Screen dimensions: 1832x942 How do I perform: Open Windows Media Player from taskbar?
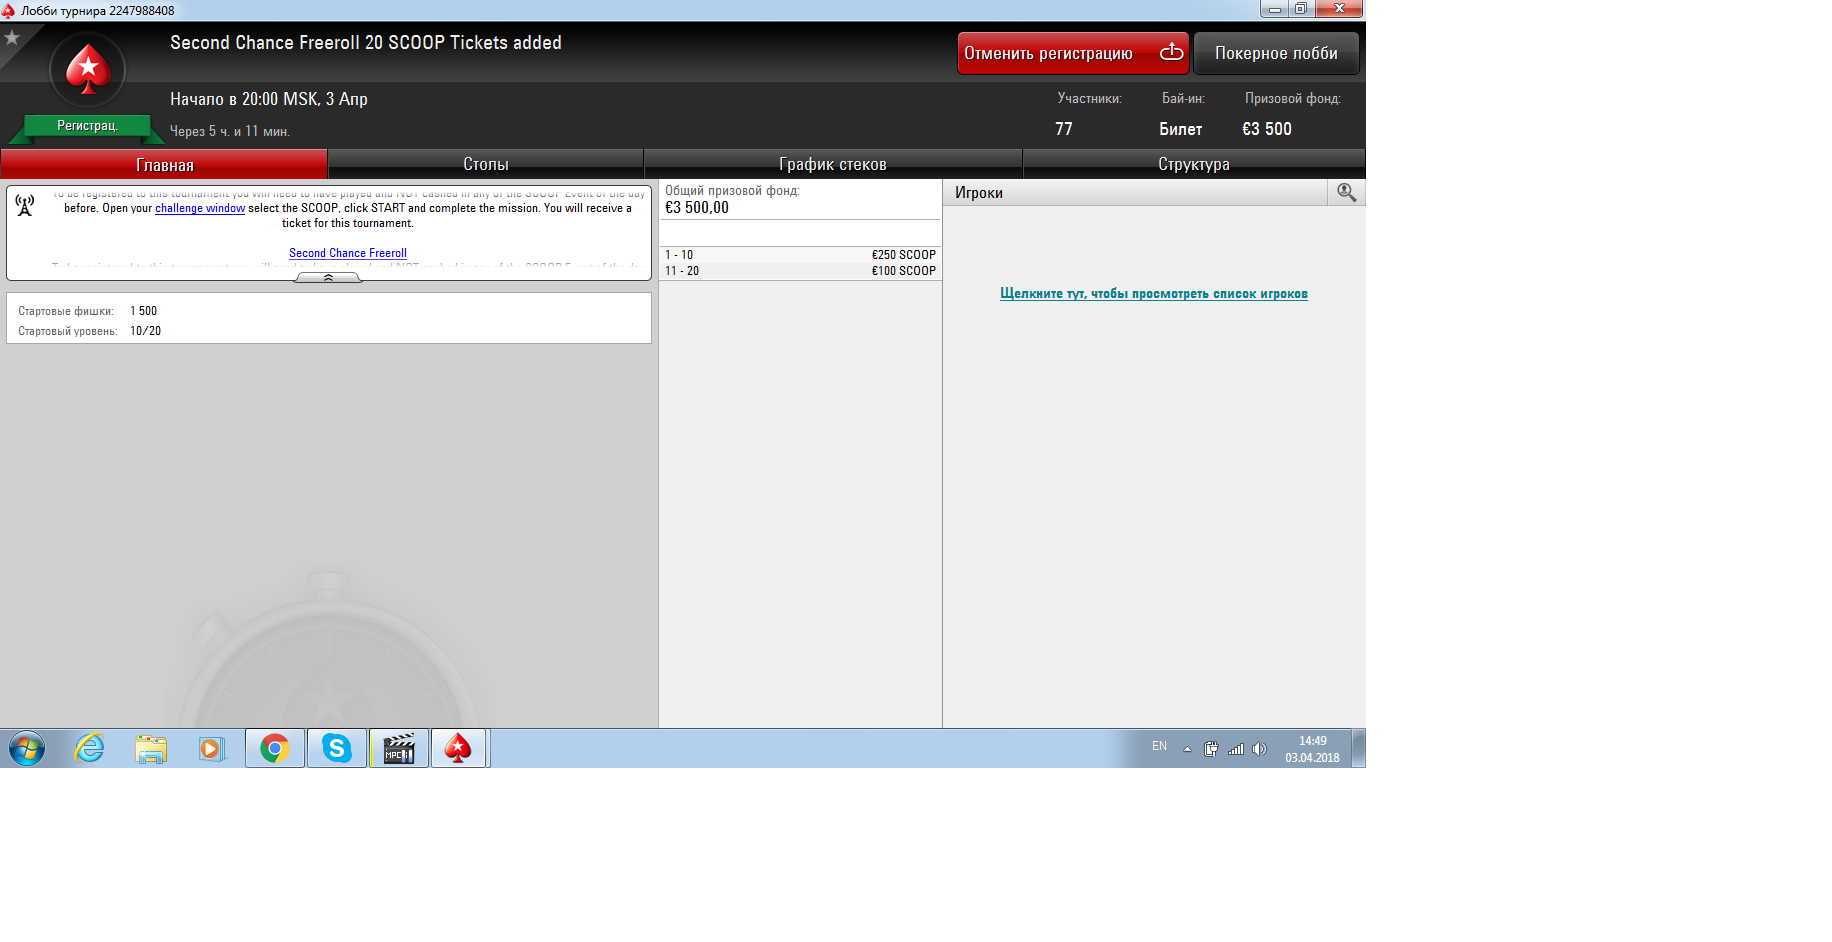click(x=212, y=748)
